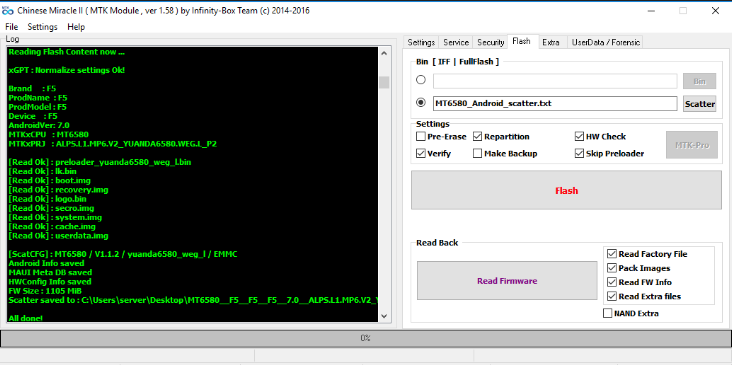This screenshot has width=732, height=365.
Task: Click the Bin browse button
Action: coord(699,81)
